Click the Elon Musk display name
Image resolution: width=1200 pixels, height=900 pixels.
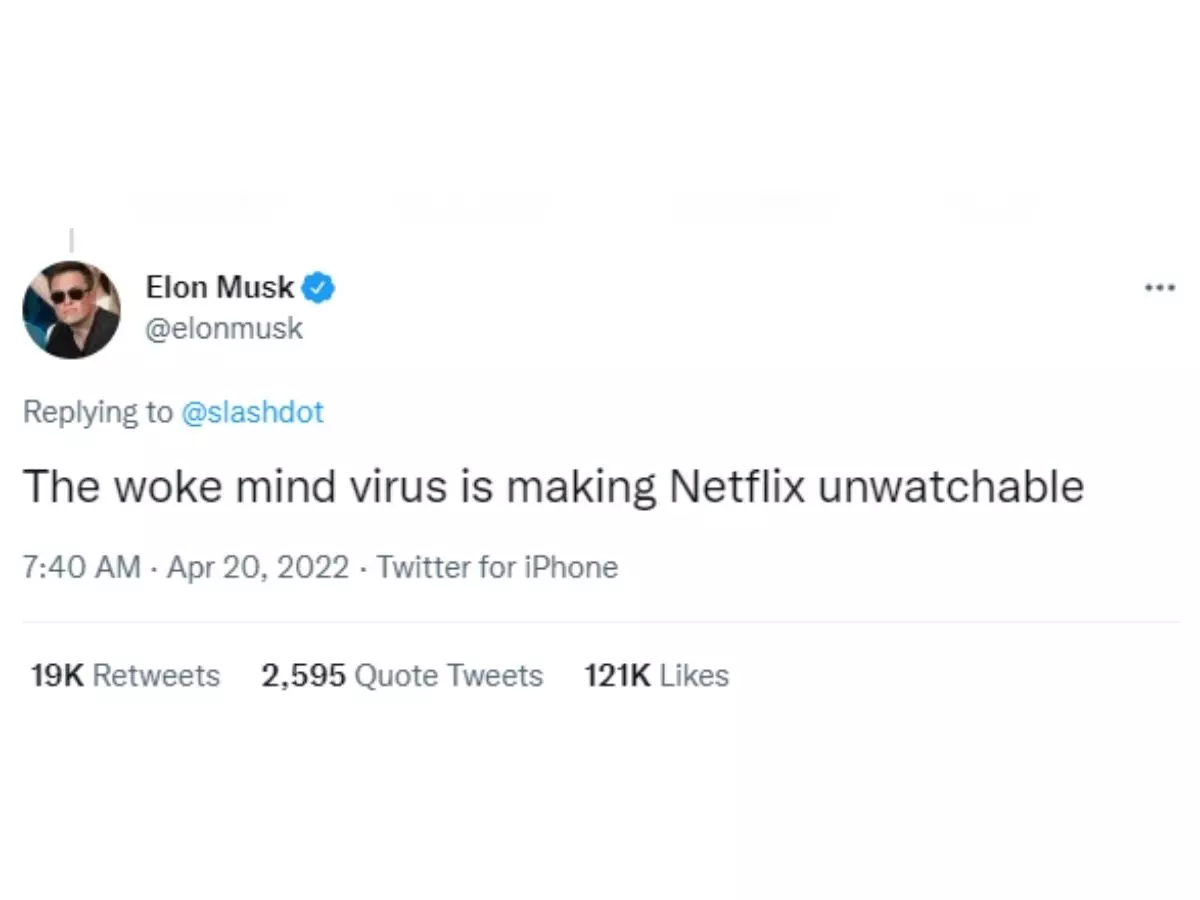pyautogui.click(x=219, y=287)
